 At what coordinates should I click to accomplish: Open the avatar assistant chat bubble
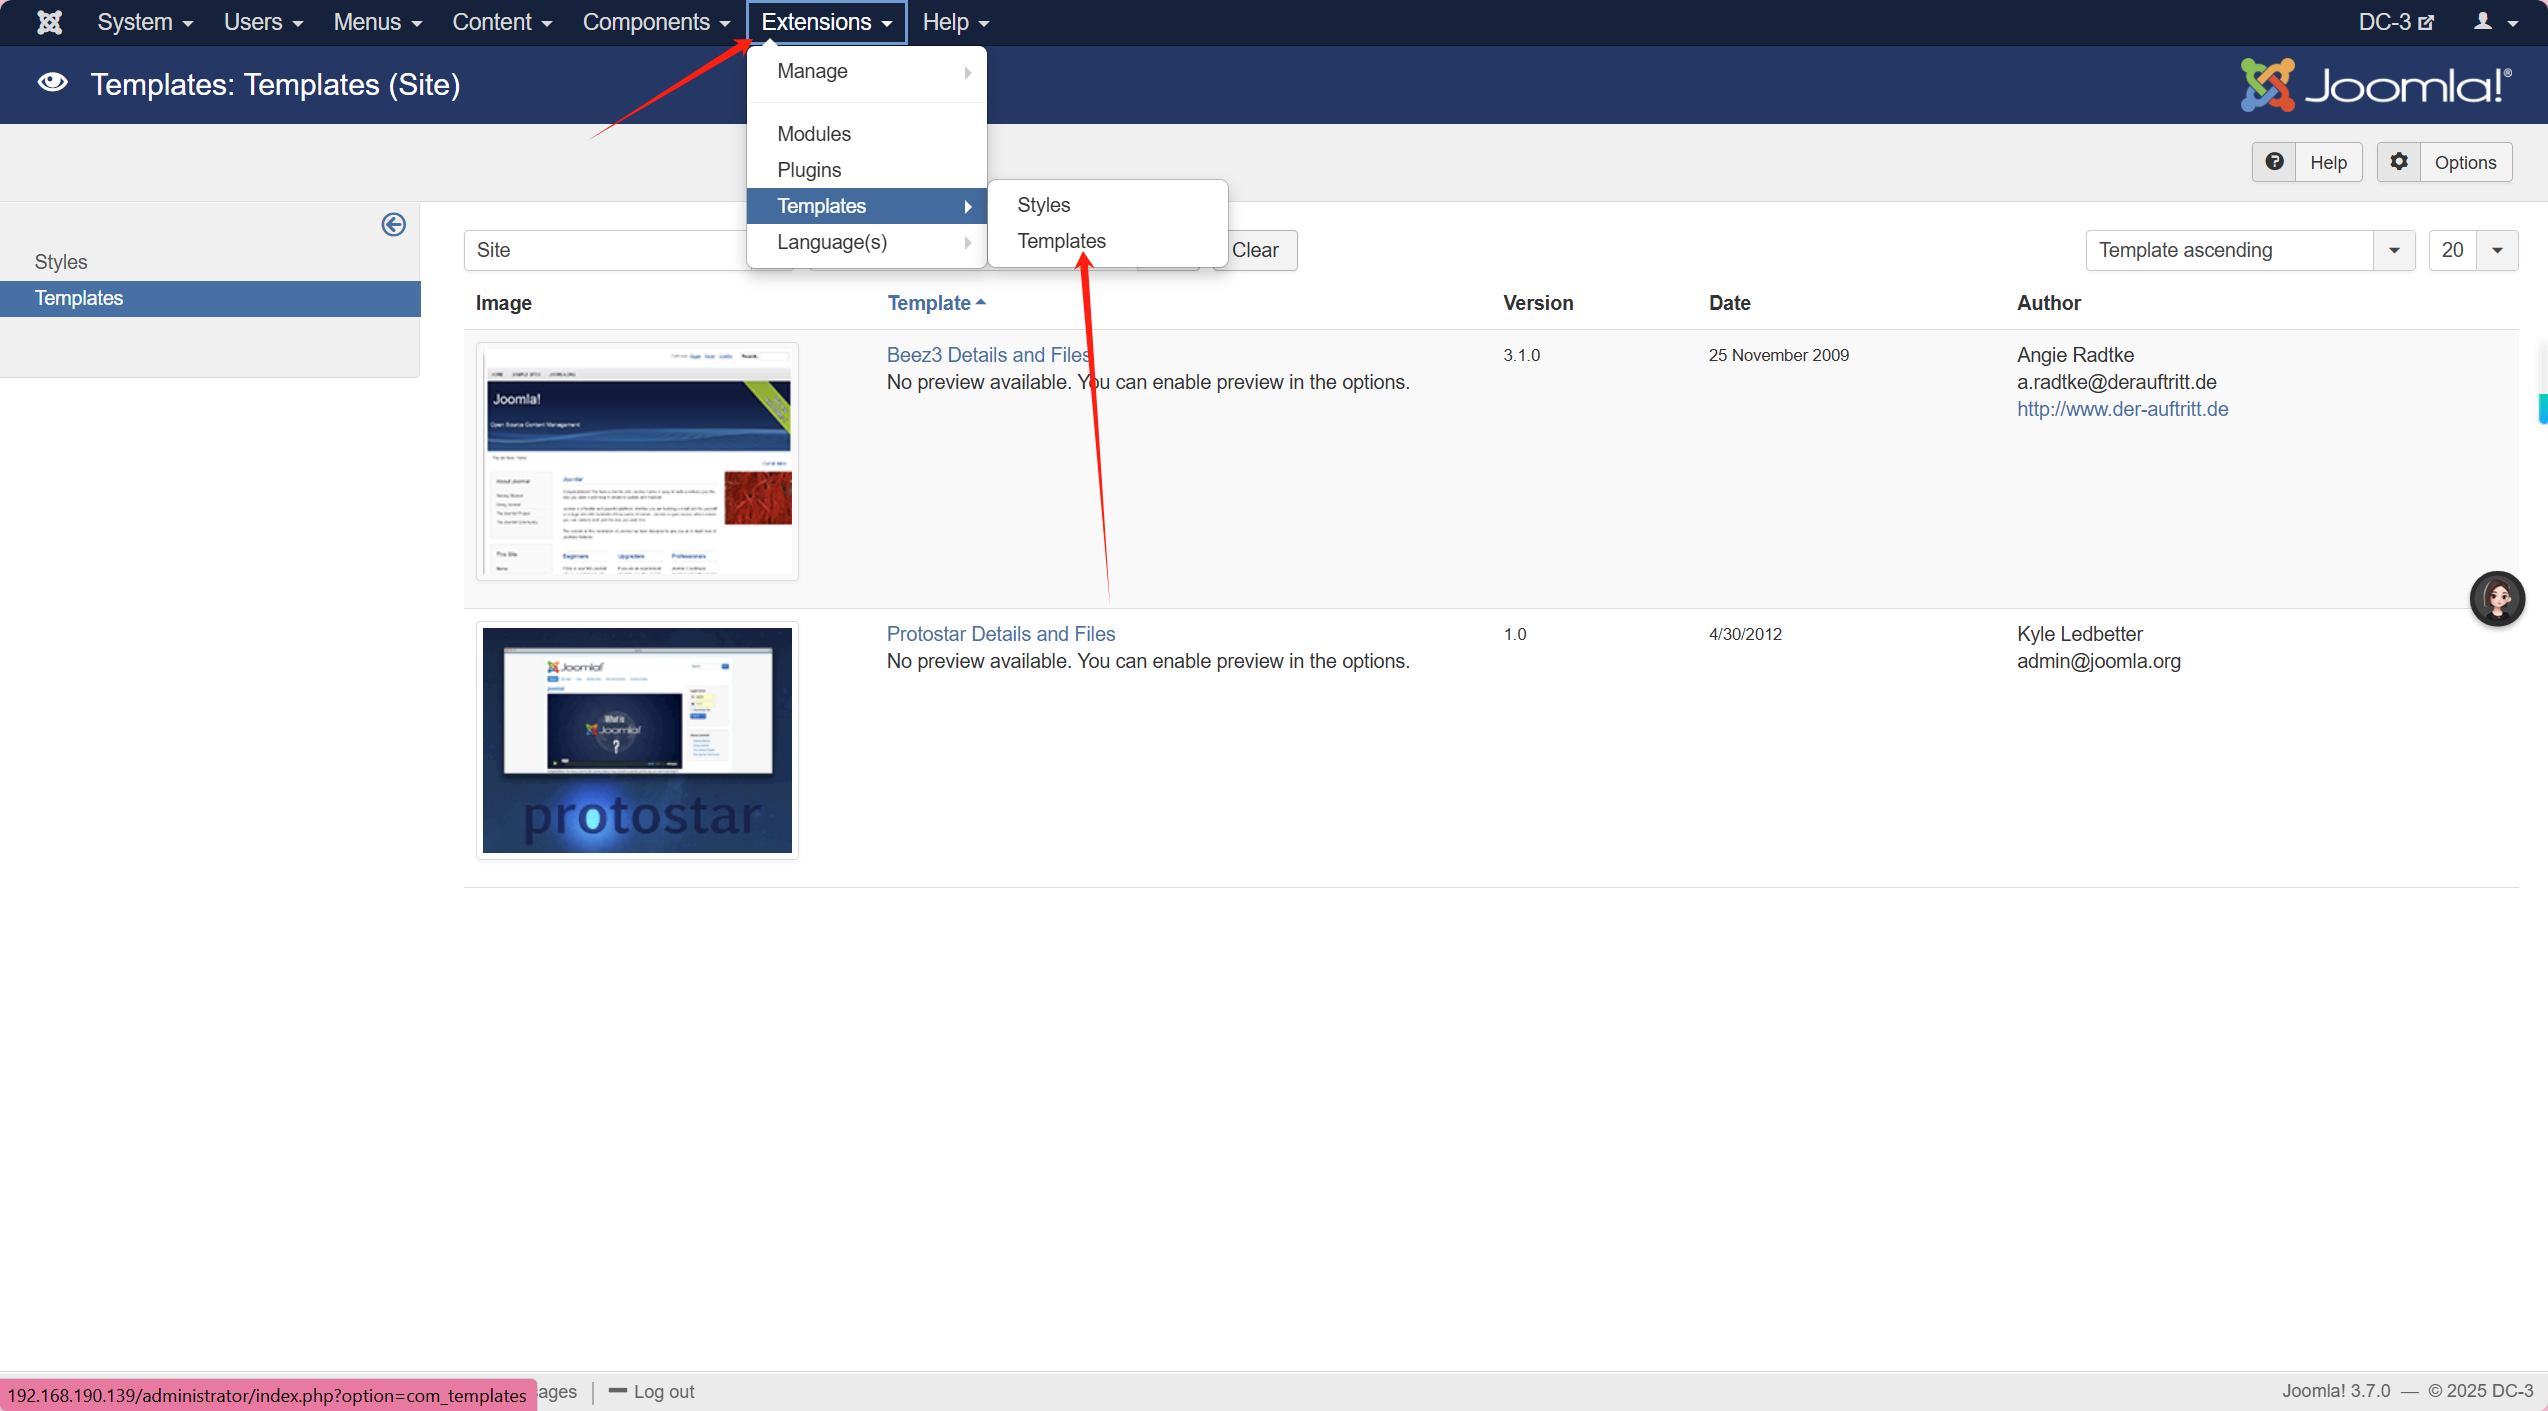(2497, 599)
